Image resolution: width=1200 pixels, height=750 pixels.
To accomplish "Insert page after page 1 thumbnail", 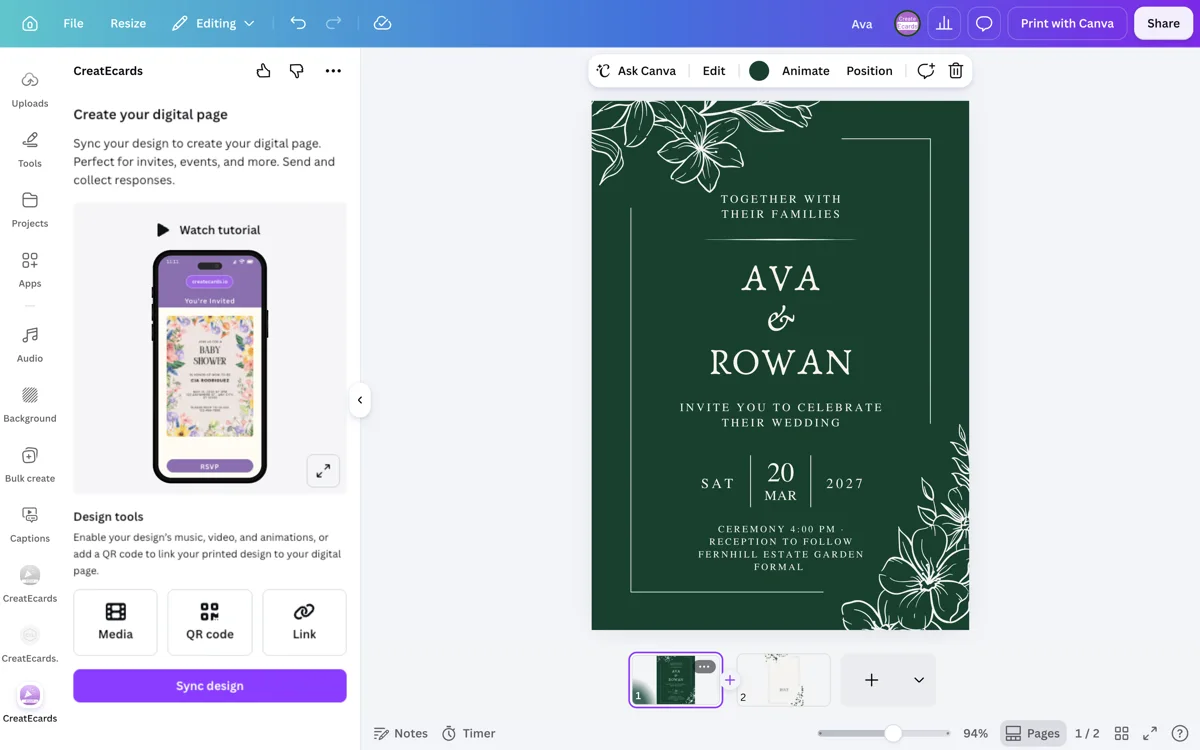I will 730,680.
